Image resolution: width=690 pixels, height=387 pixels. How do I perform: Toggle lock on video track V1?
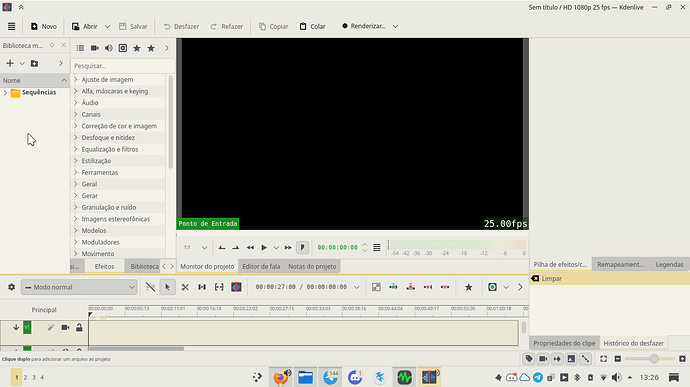coord(79,328)
